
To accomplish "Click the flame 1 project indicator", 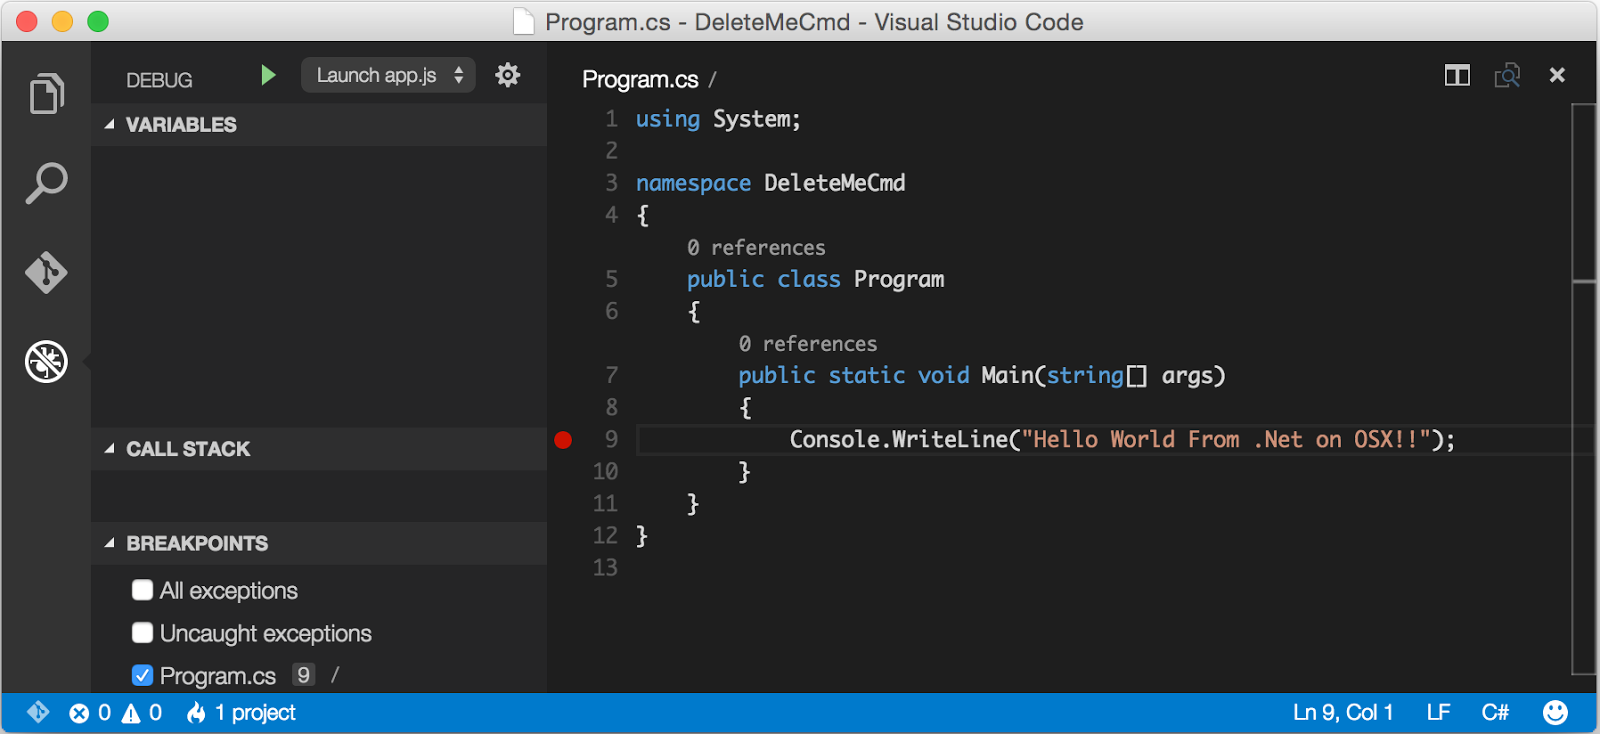I will [241, 713].
